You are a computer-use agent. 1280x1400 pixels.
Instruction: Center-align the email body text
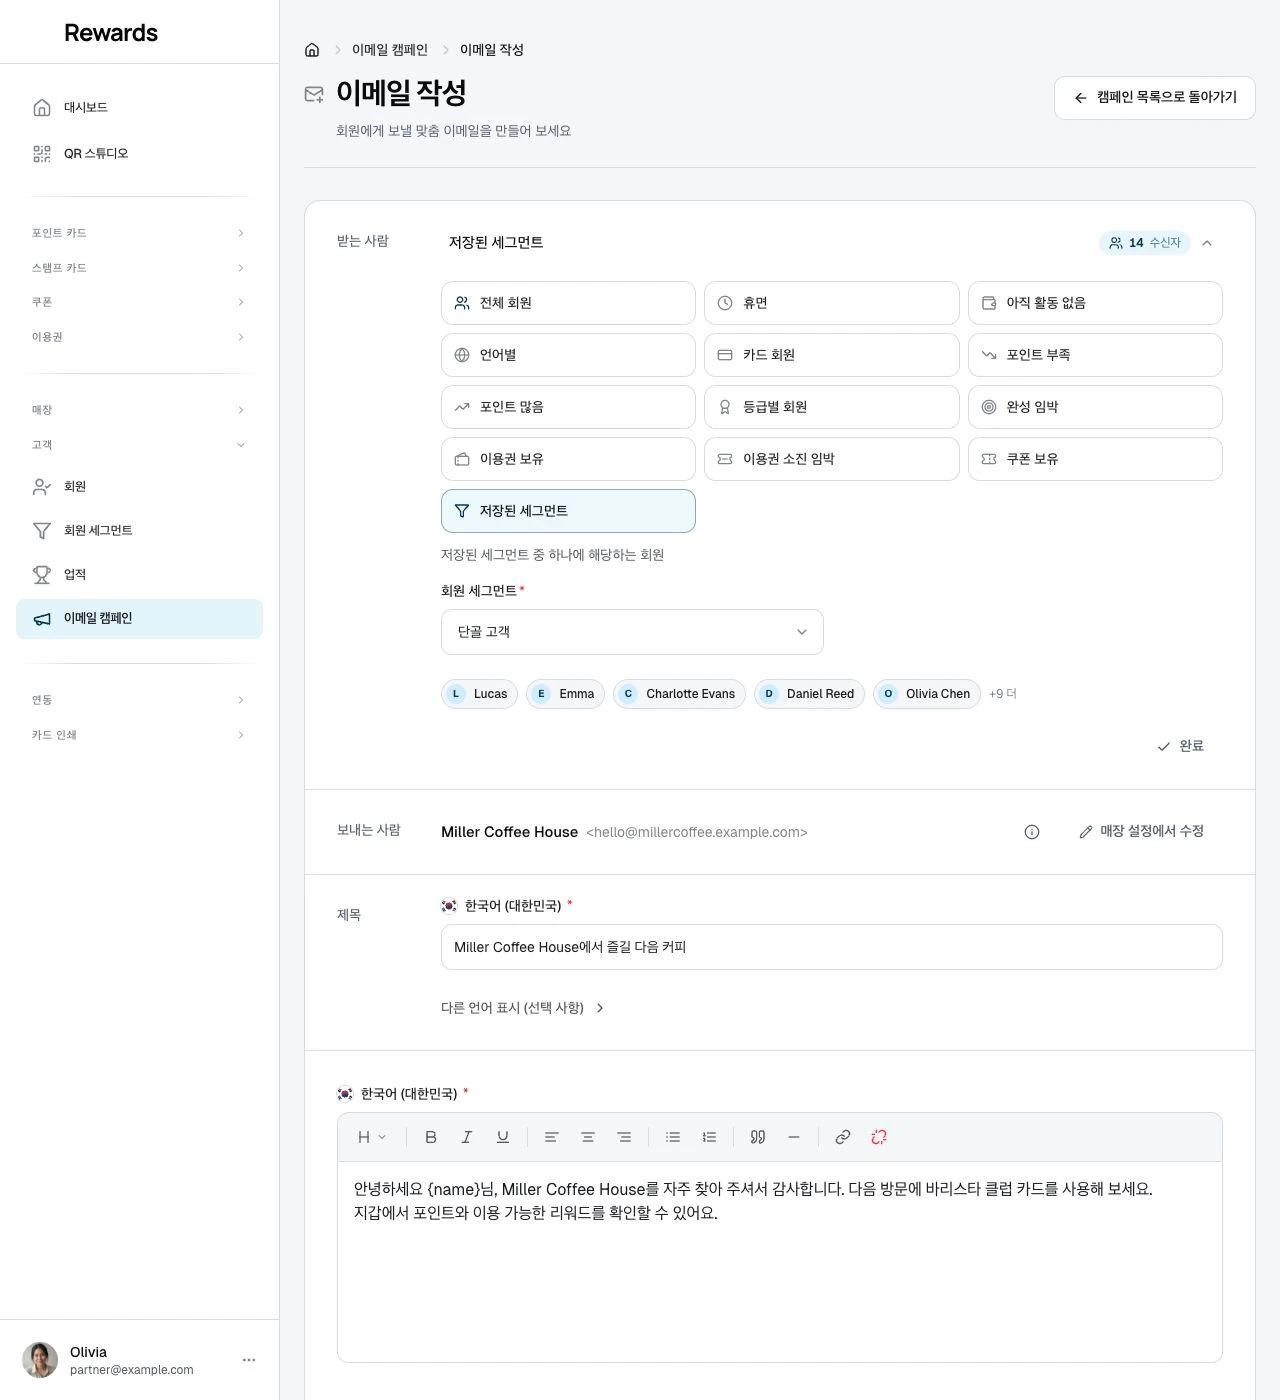pyautogui.click(x=588, y=1137)
